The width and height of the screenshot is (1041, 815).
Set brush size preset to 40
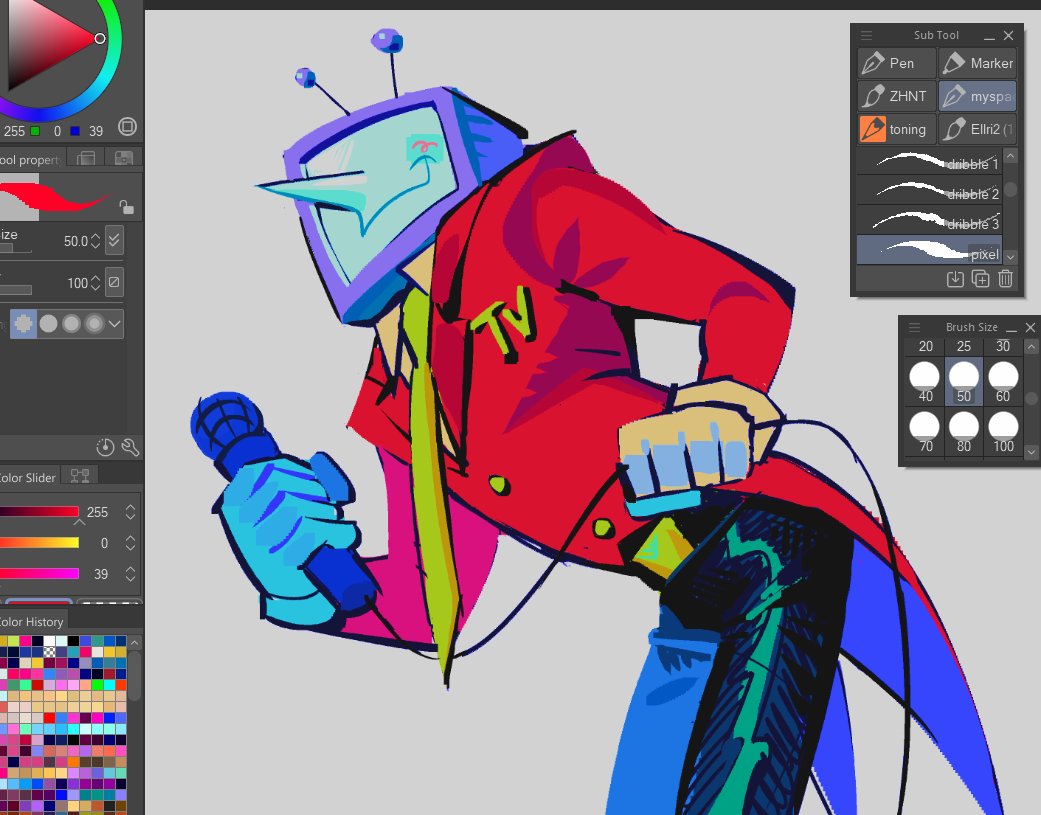(924, 382)
